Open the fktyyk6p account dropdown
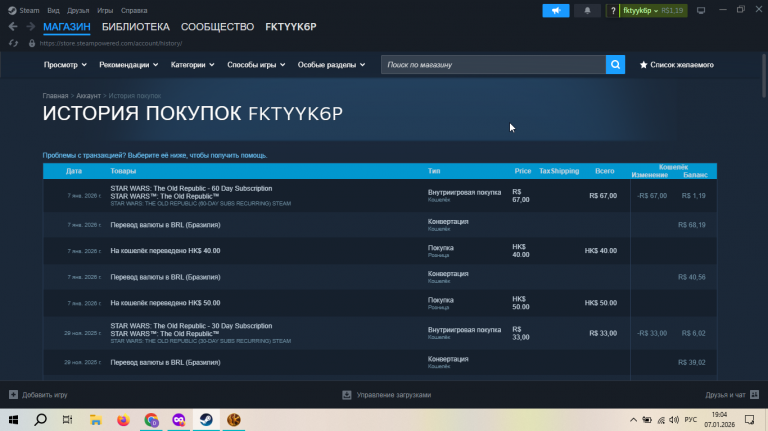 click(653, 10)
